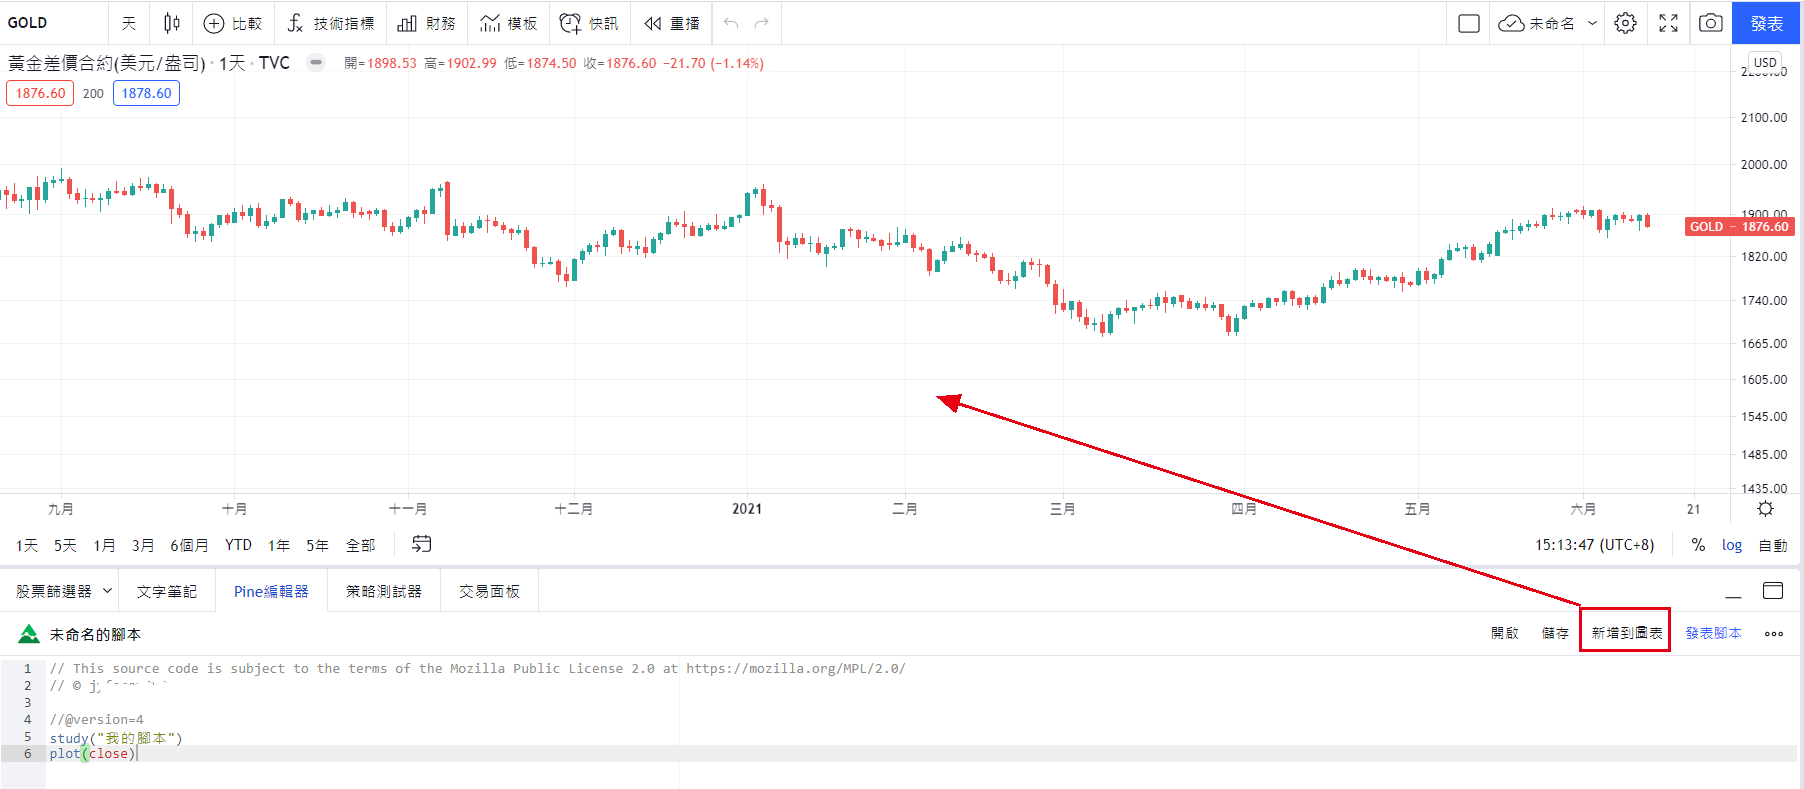
Task: Toggle log scale on price axis
Action: coord(1731,545)
